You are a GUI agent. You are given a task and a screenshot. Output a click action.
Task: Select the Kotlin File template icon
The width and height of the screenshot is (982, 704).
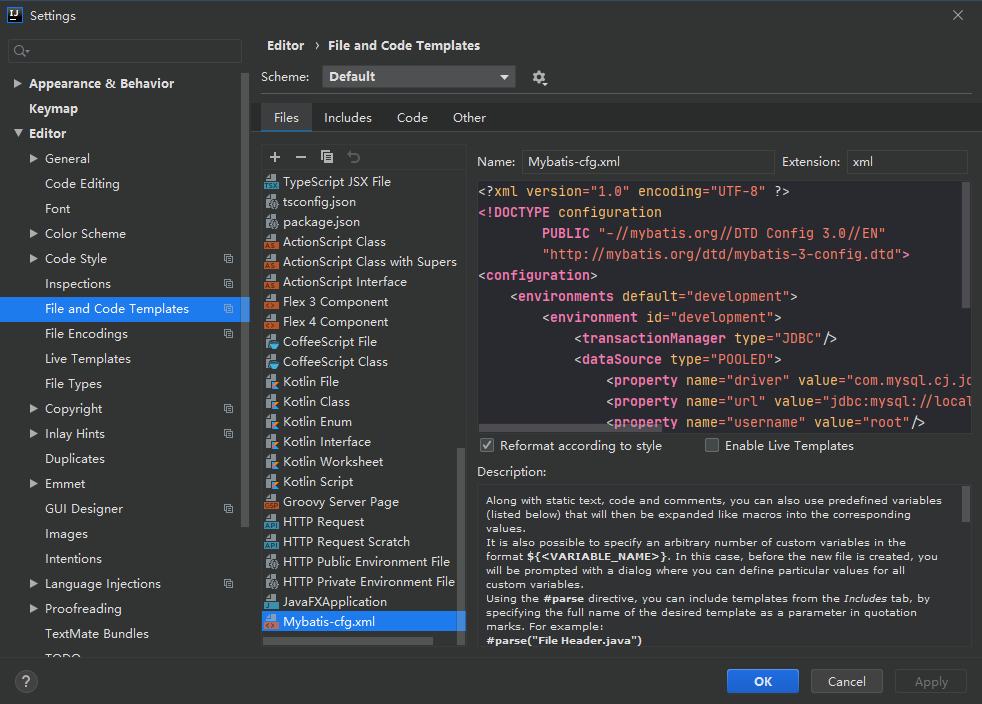coord(271,381)
